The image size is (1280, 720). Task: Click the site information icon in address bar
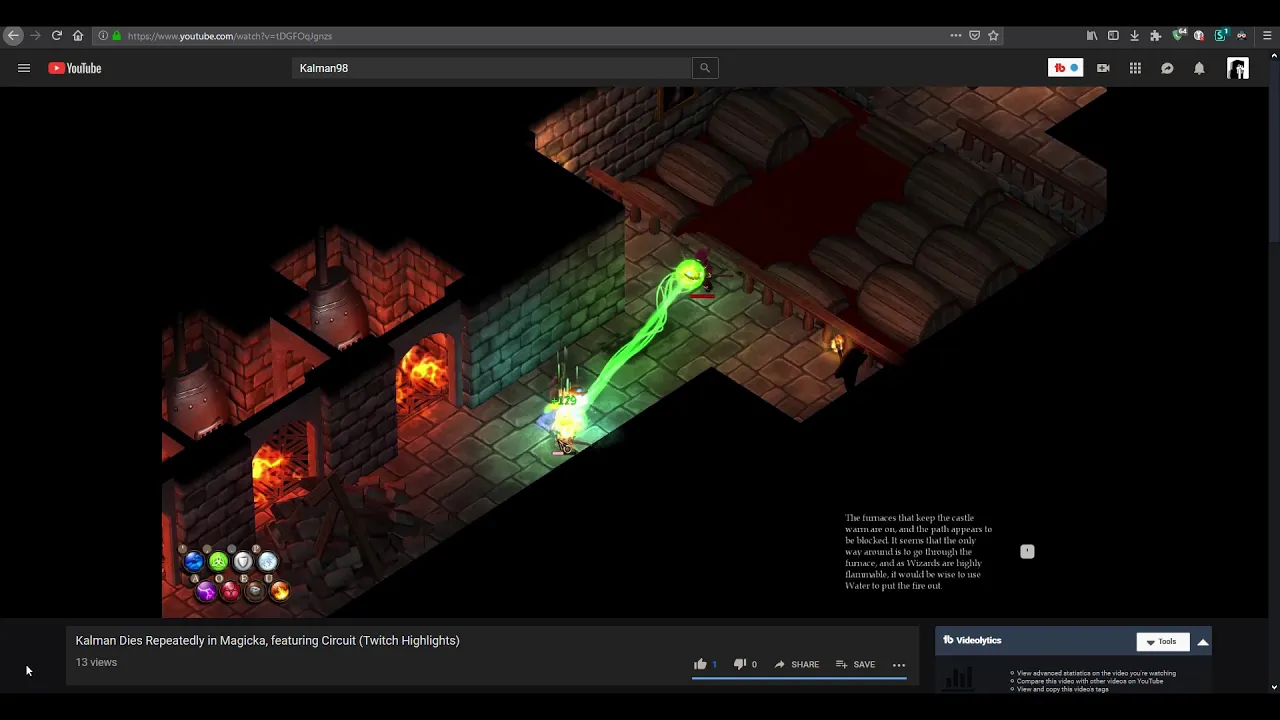[103, 35]
